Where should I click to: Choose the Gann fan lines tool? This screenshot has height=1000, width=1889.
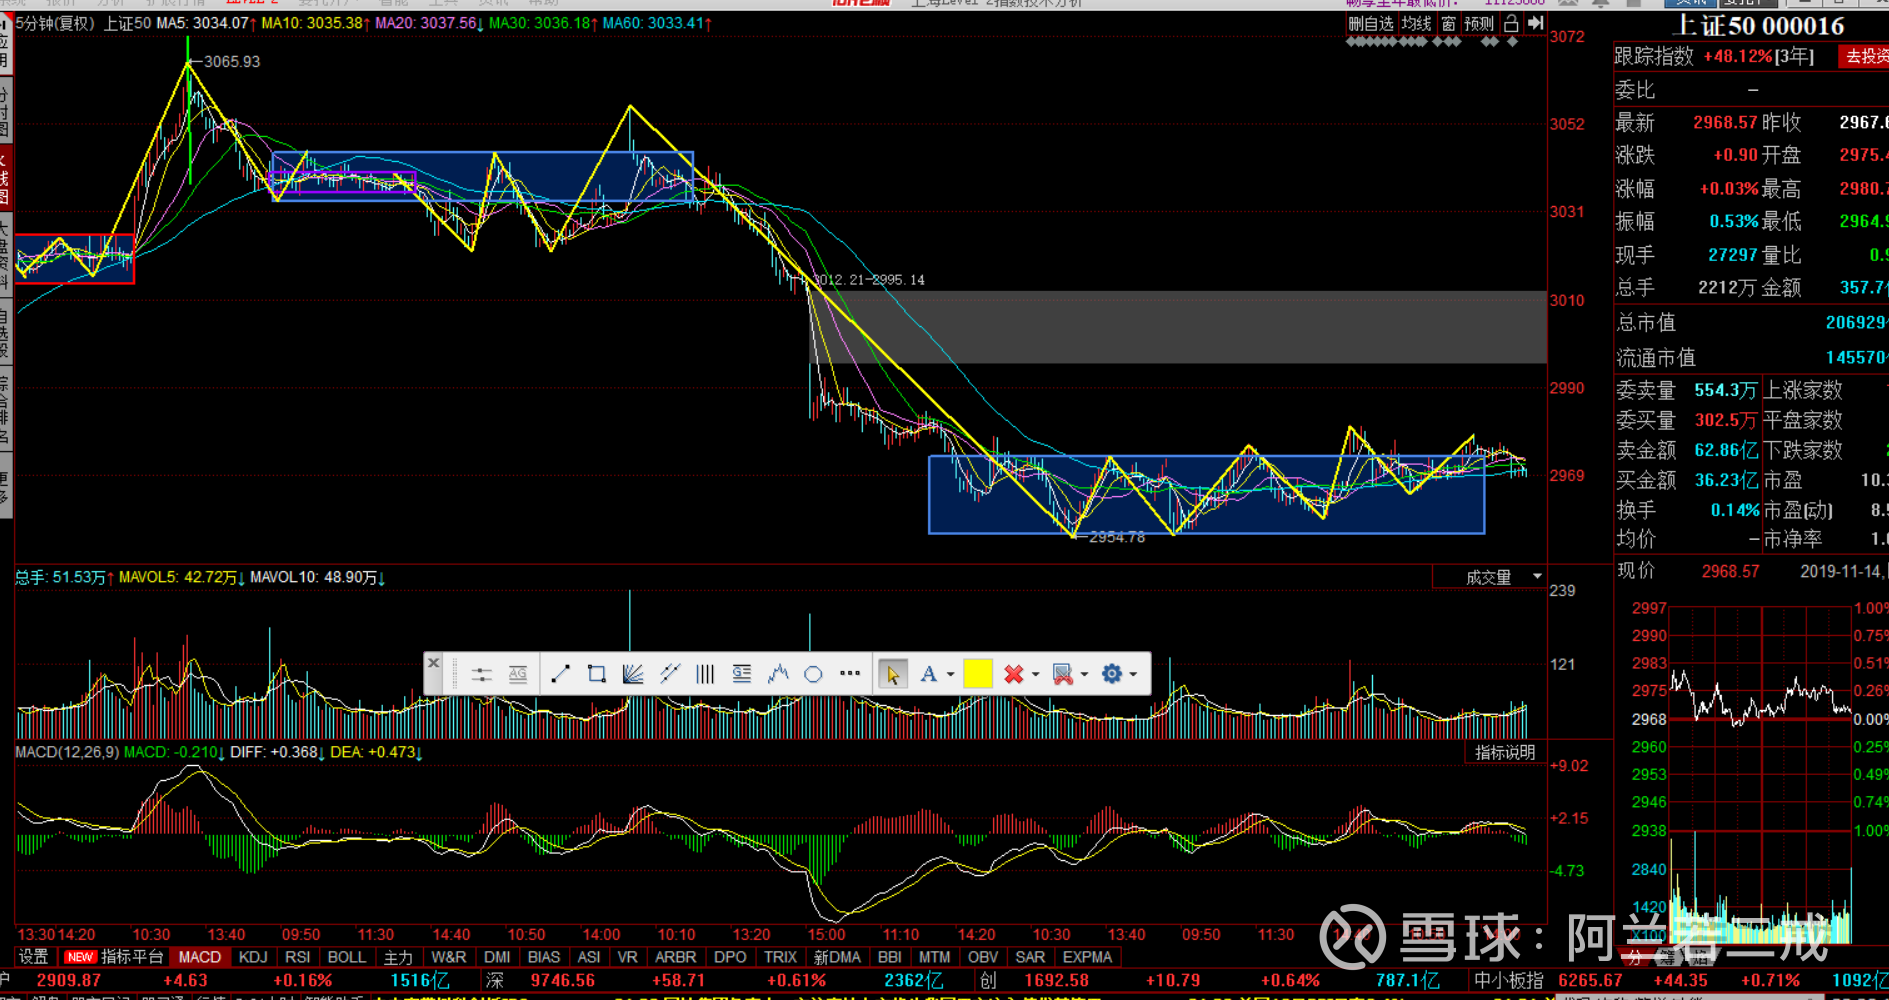tap(632, 674)
